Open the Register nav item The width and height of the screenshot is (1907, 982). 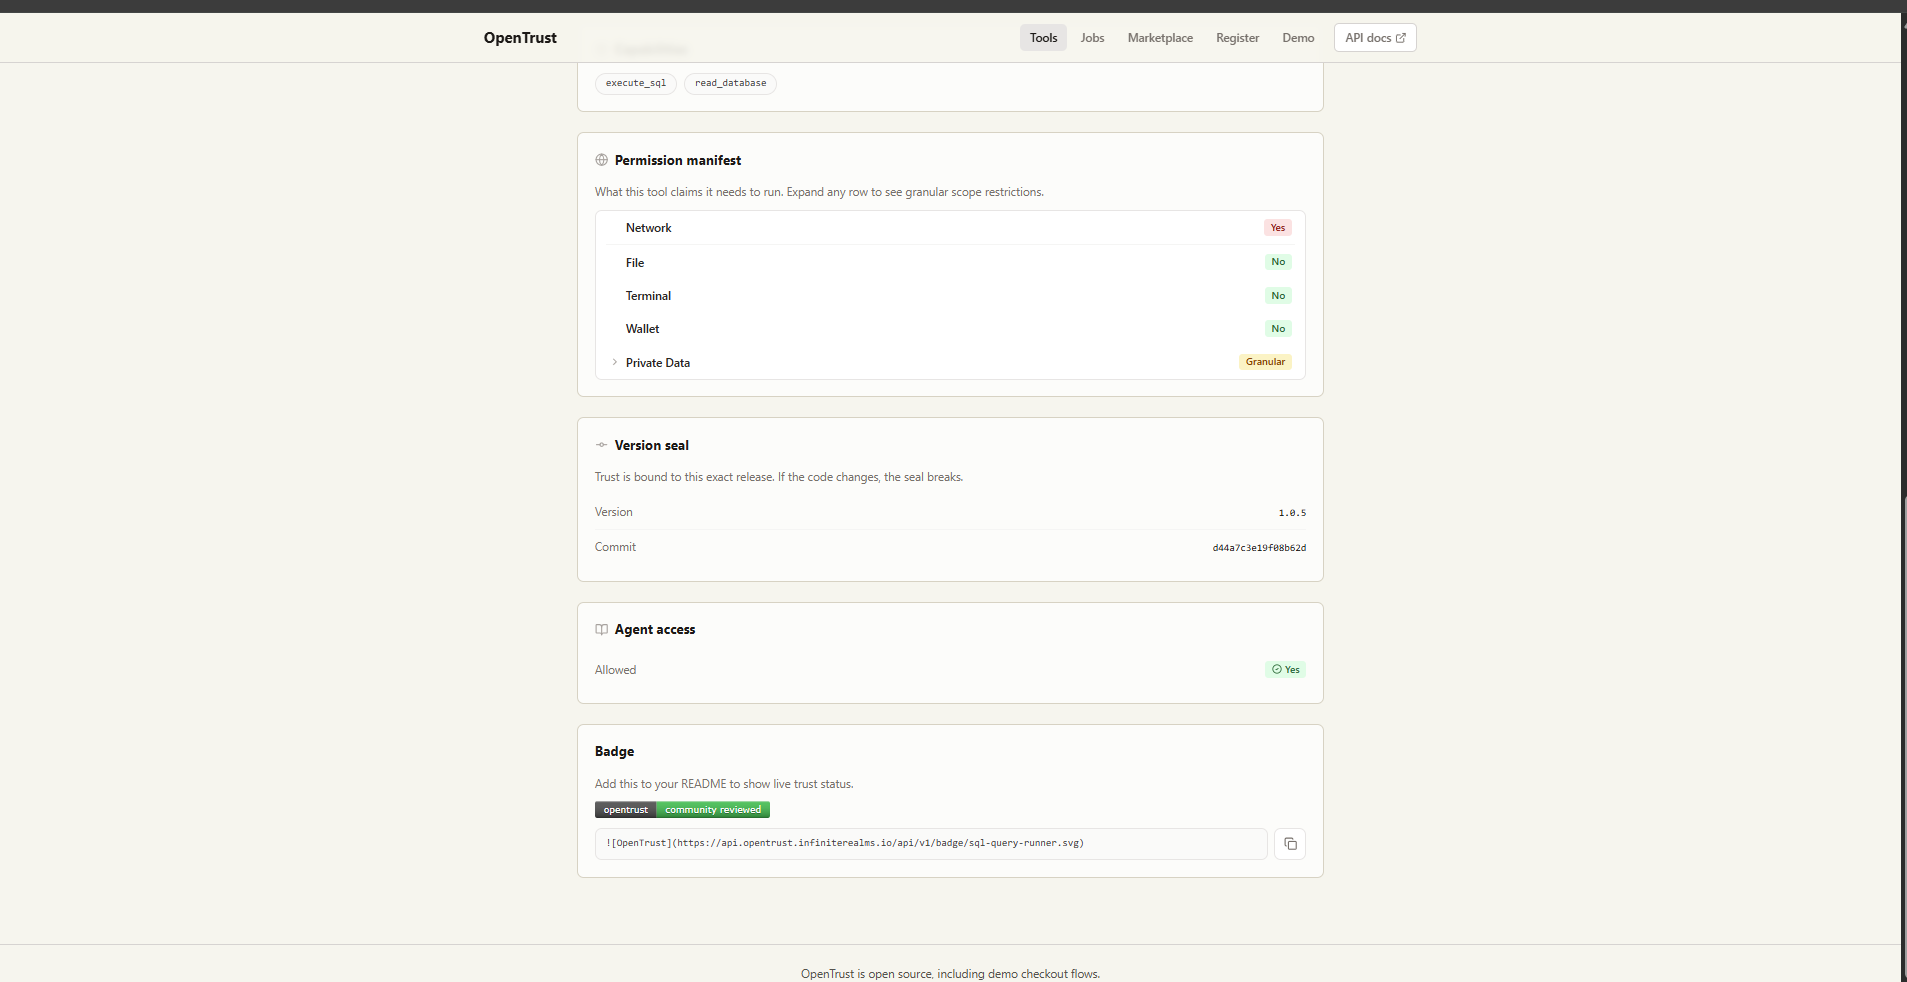coord(1237,38)
